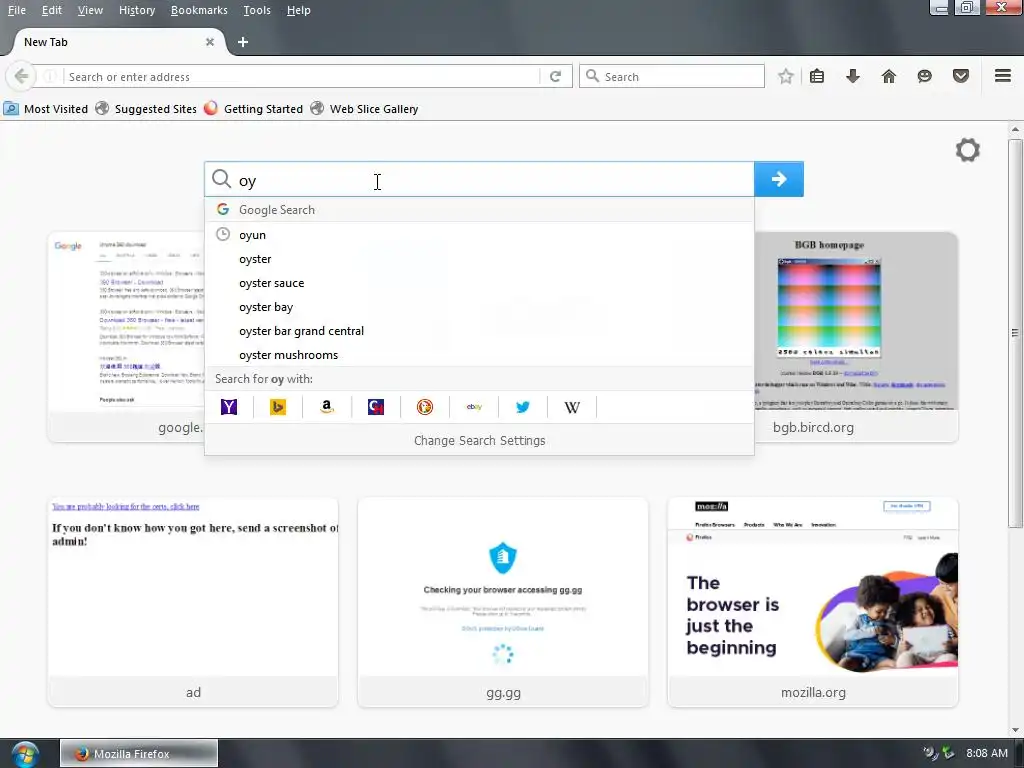Open History menu

tap(136, 10)
